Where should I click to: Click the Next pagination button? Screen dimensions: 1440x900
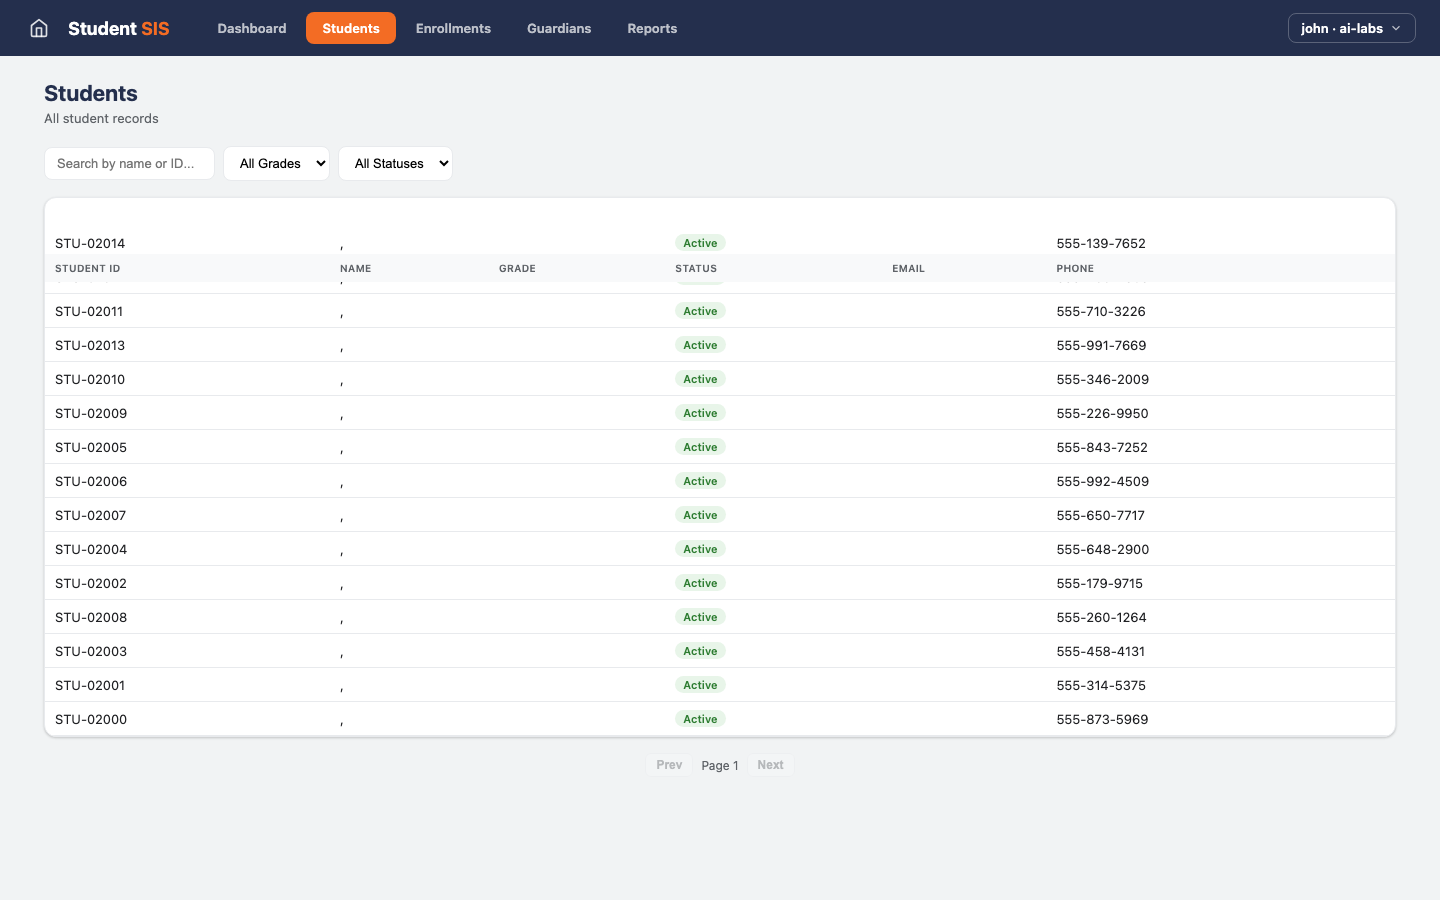tap(770, 764)
